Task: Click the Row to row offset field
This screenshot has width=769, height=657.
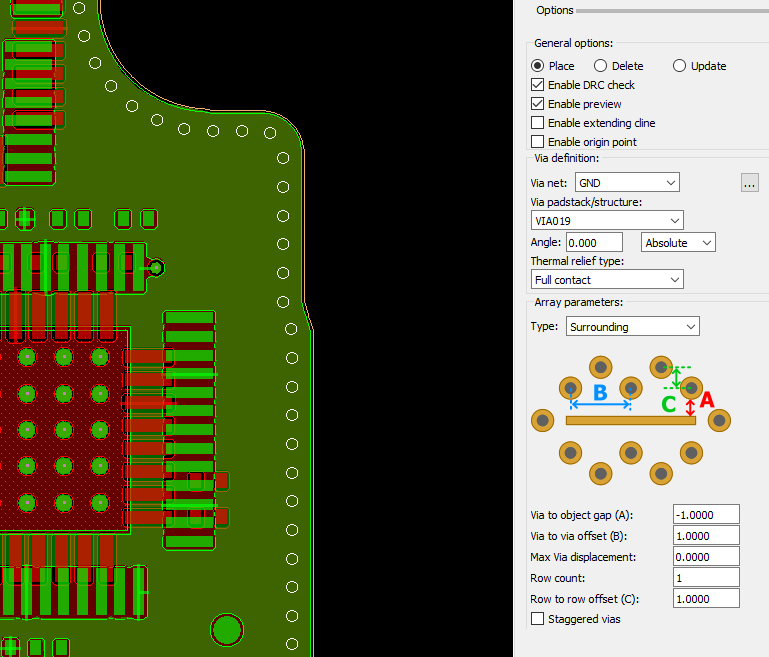Action: 706,599
